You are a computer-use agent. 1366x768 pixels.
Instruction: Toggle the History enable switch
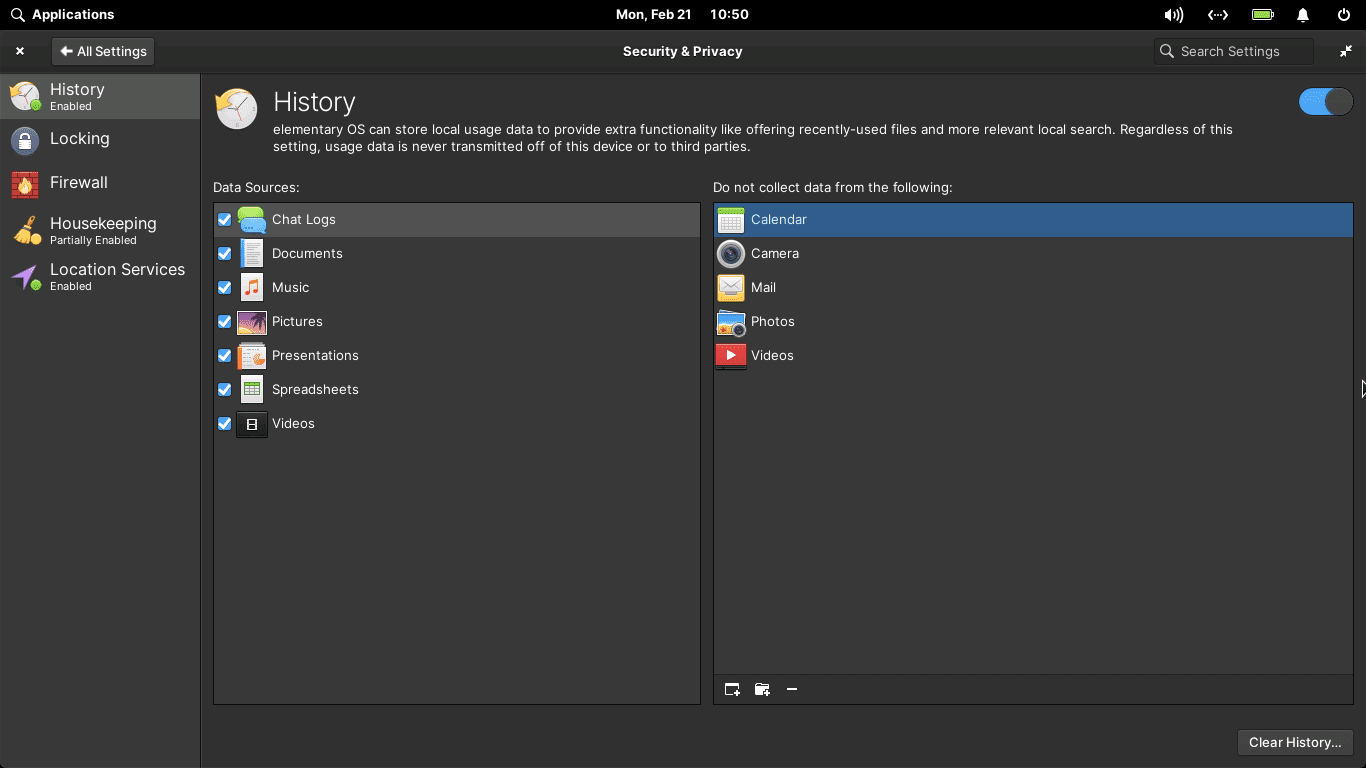coord(1325,102)
